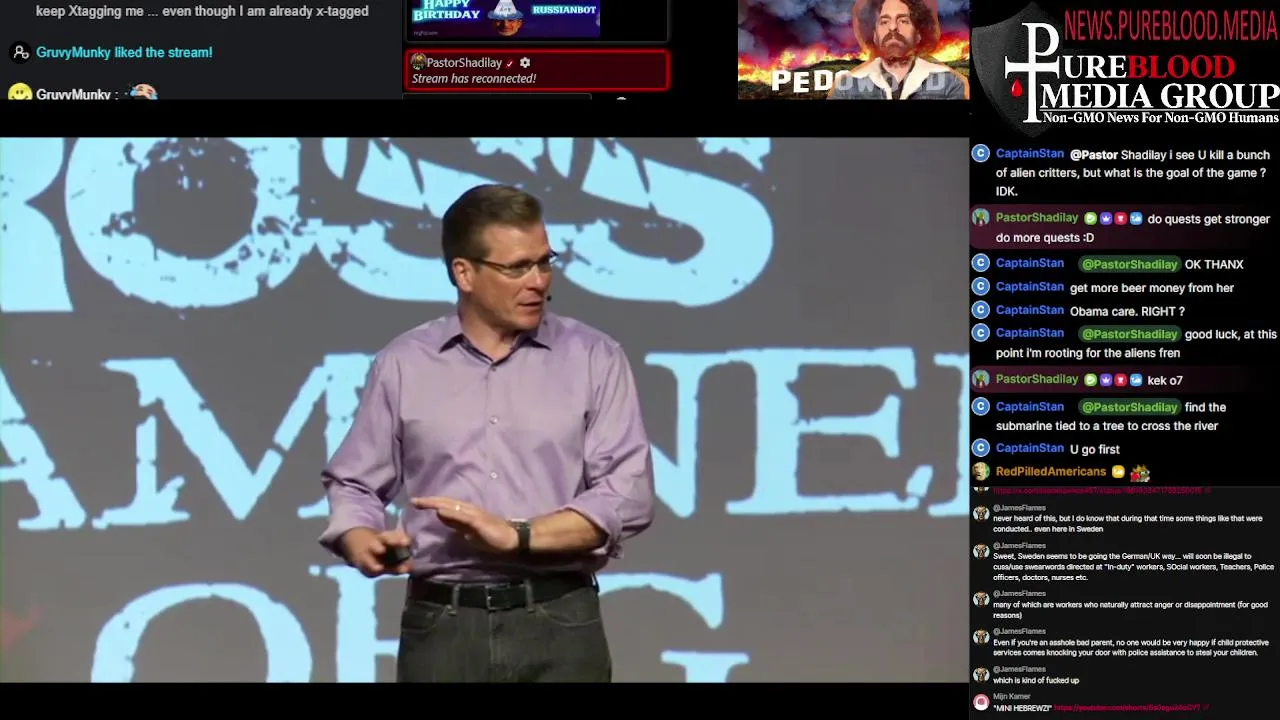The image size is (1280, 720).
Task: Click CaptainStan avatar on 'find the submarine' message
Action: coord(981,407)
